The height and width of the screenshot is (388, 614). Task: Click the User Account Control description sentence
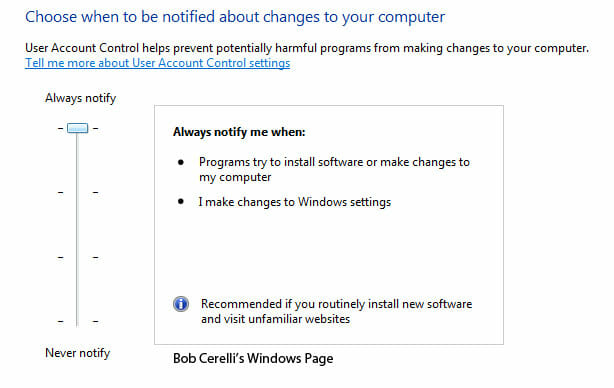(x=307, y=48)
